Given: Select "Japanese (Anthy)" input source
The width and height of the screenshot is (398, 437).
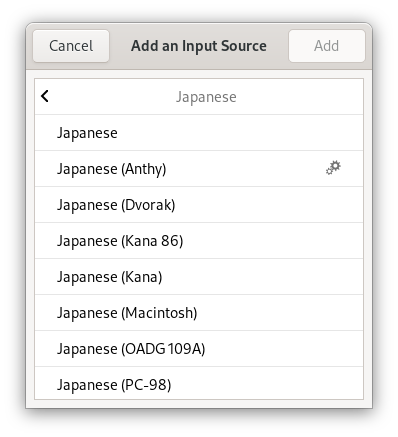Looking at the screenshot, I should coord(199,169).
